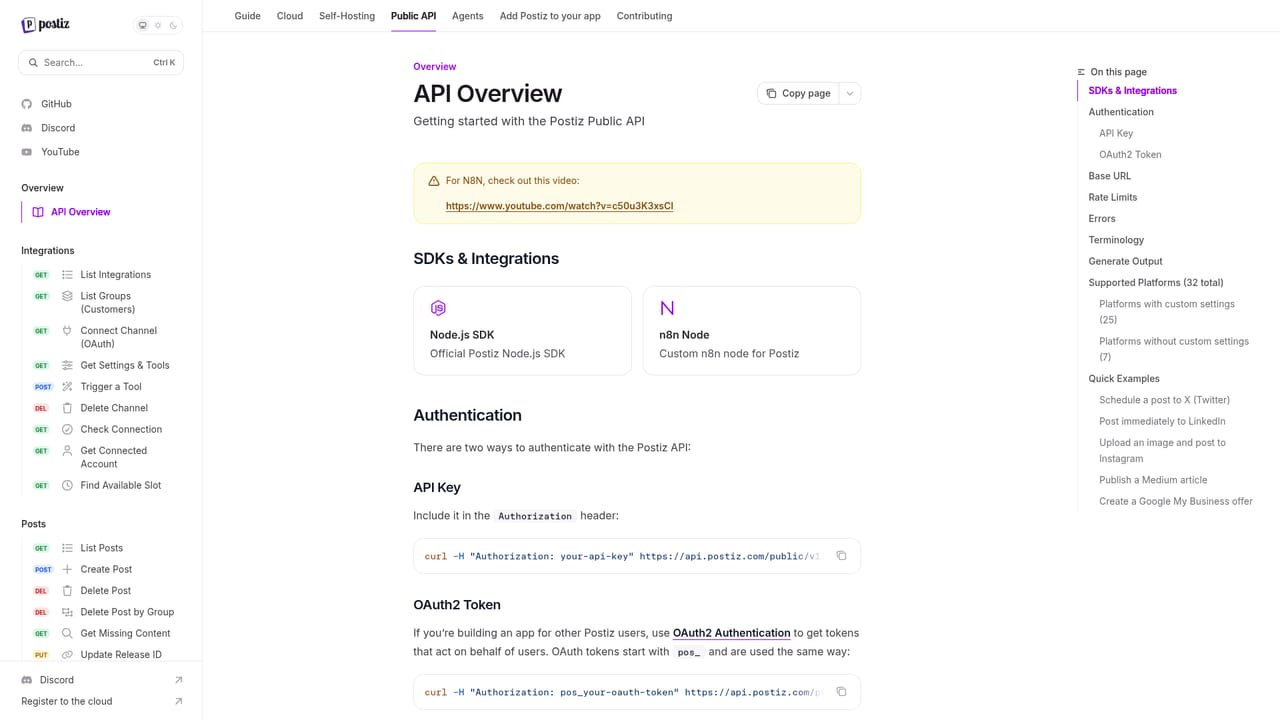Click the Connect Channel plug icon
This screenshot has height=720, width=1280.
(x=67, y=331)
